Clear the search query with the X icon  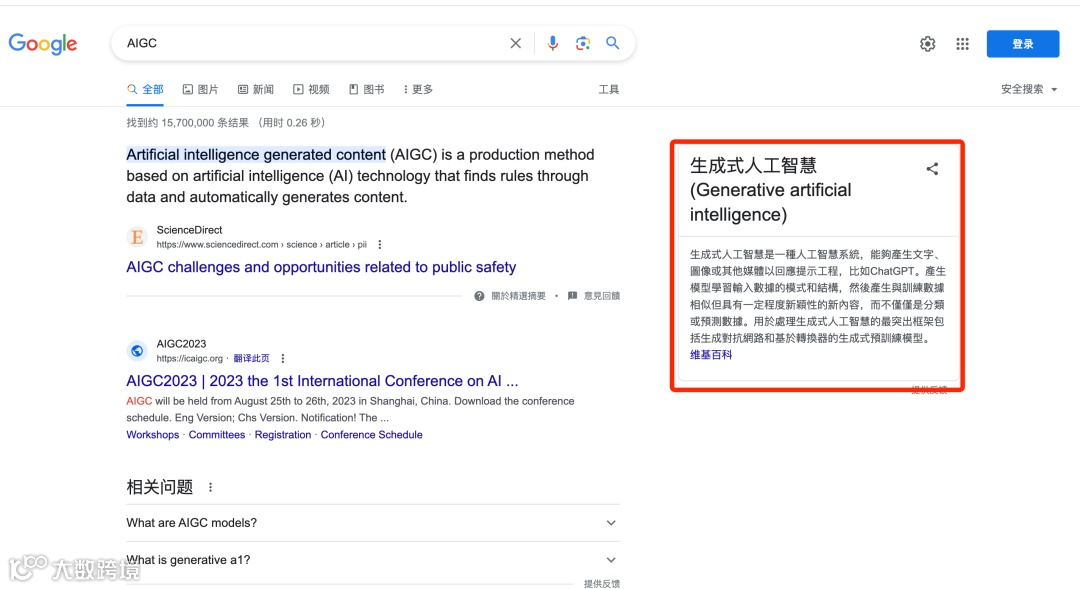[x=515, y=43]
